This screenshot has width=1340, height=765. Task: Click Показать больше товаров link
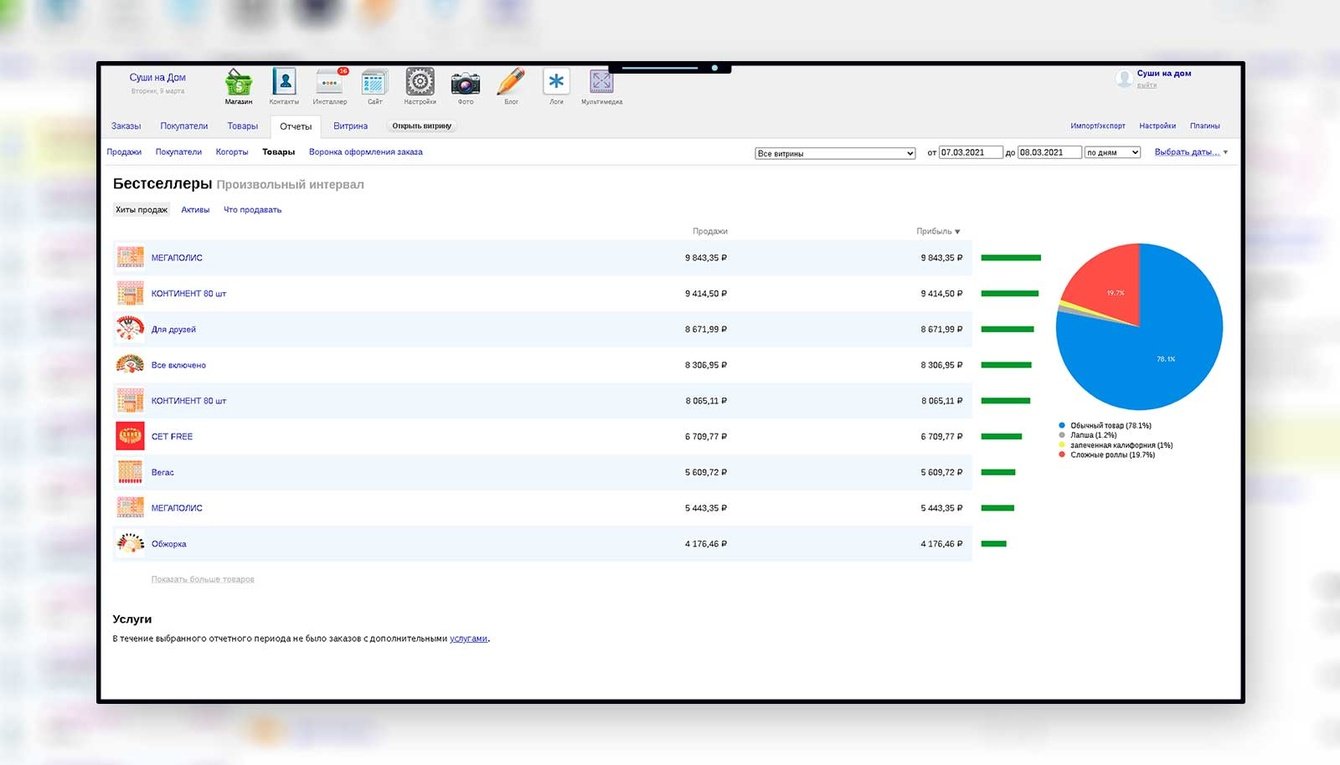pos(203,579)
